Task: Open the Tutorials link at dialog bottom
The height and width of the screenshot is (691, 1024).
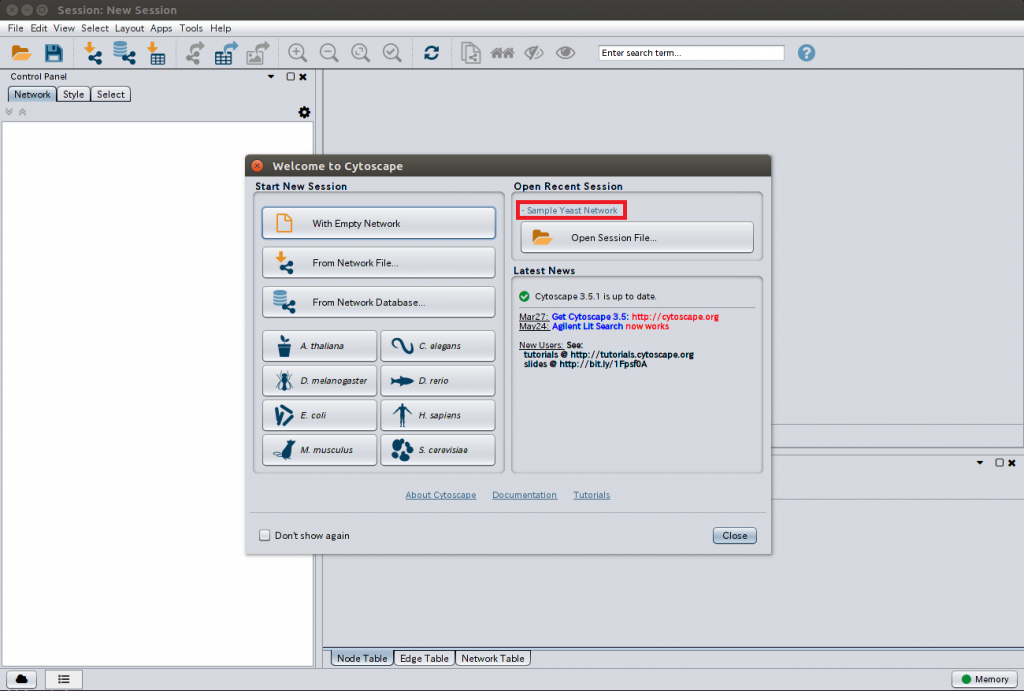Action: 592,495
